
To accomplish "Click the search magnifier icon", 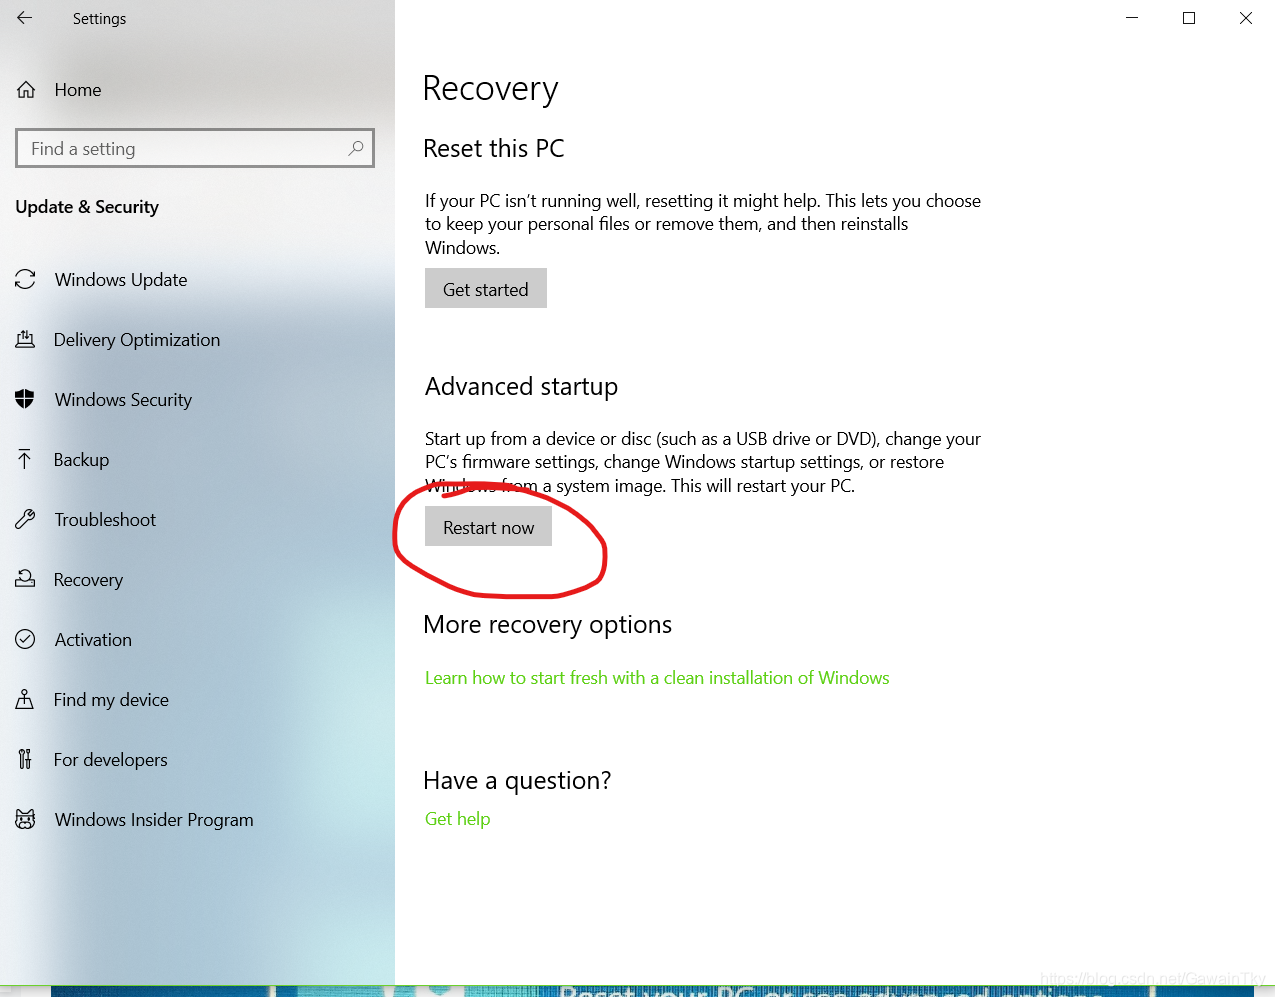I will coord(355,148).
